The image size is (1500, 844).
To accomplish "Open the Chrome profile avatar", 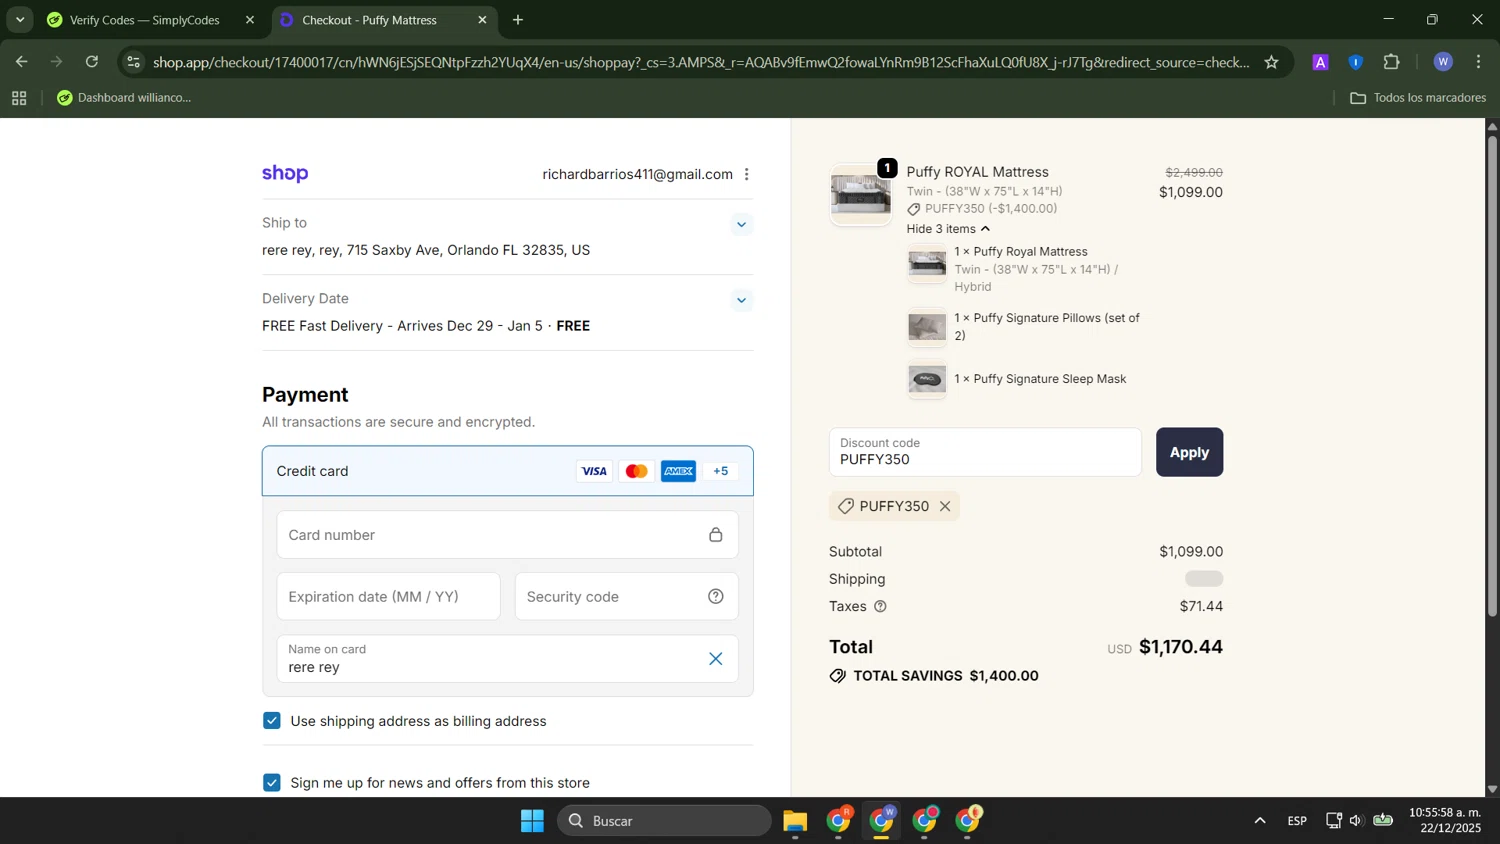I will 1442,62.
